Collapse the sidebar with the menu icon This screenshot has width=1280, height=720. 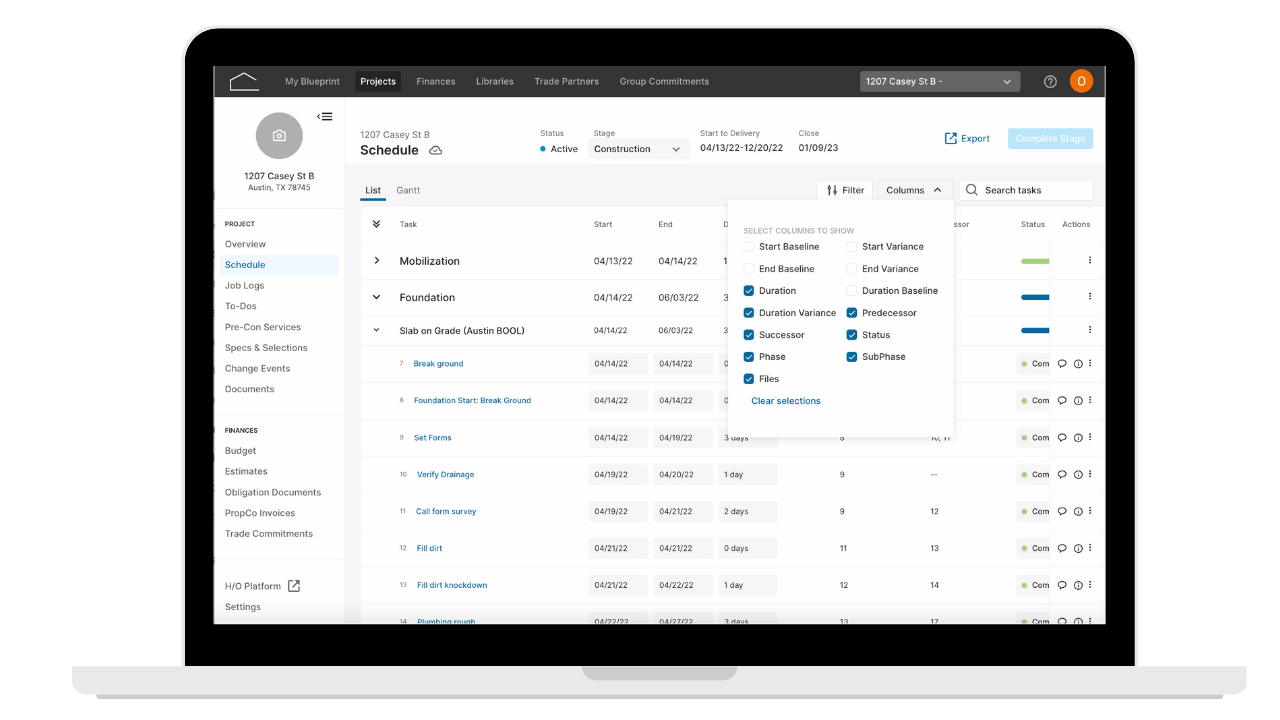pos(325,117)
